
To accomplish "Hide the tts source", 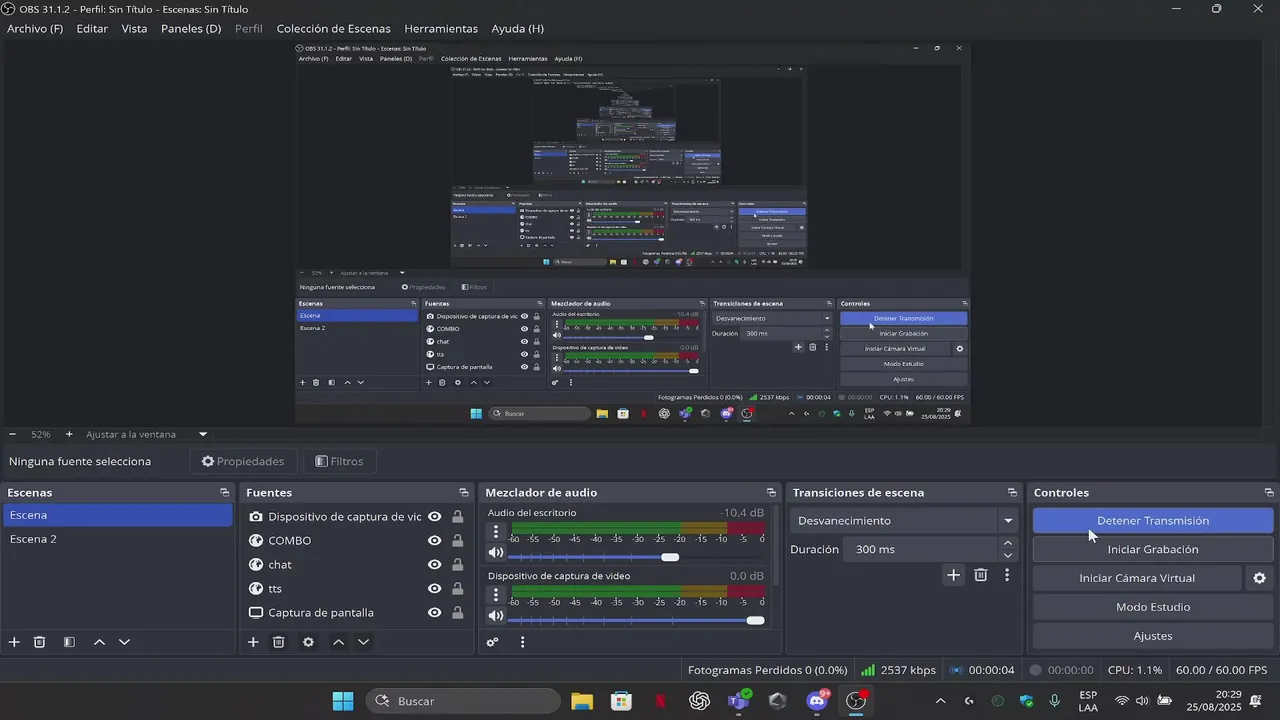I will 435,589.
